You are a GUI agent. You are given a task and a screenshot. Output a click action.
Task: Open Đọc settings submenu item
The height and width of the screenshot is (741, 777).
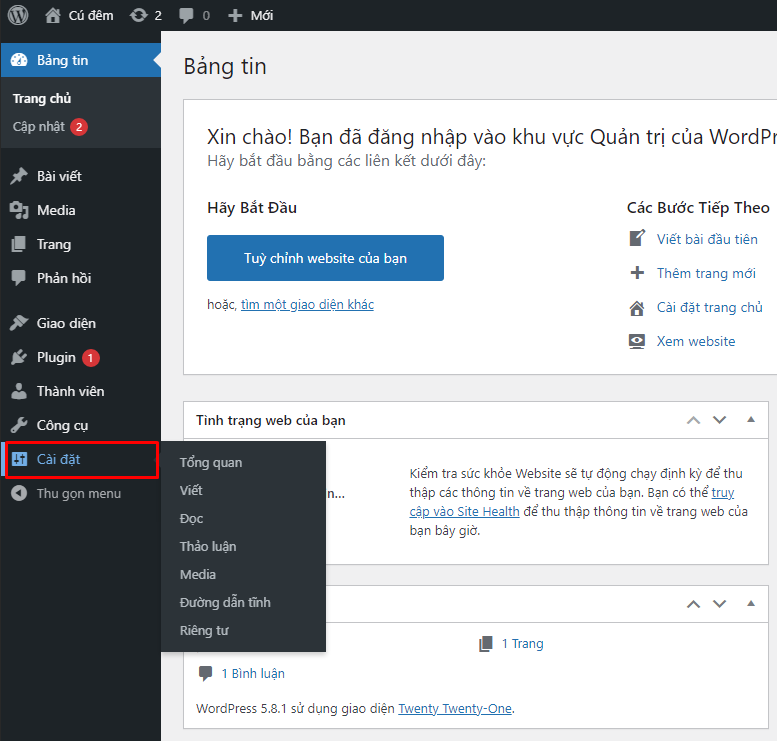click(x=192, y=518)
